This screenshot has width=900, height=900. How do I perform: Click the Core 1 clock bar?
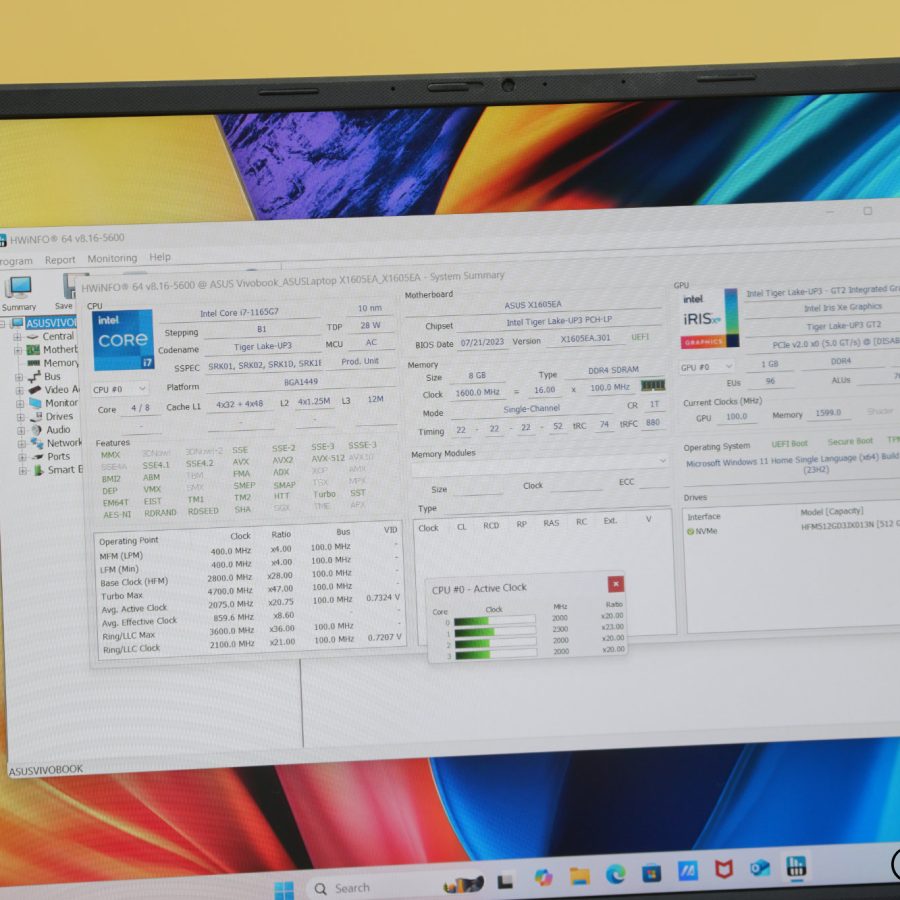tap(495, 631)
